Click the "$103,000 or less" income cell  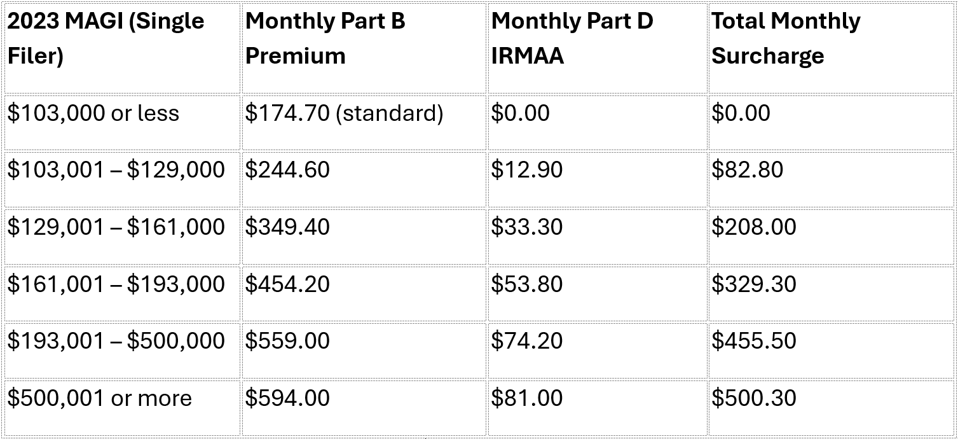point(94,114)
